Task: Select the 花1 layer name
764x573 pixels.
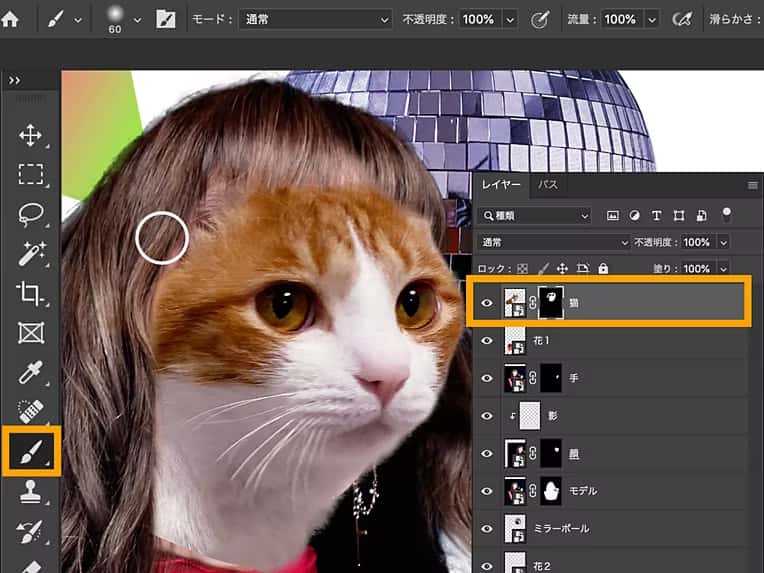Action: (x=541, y=341)
